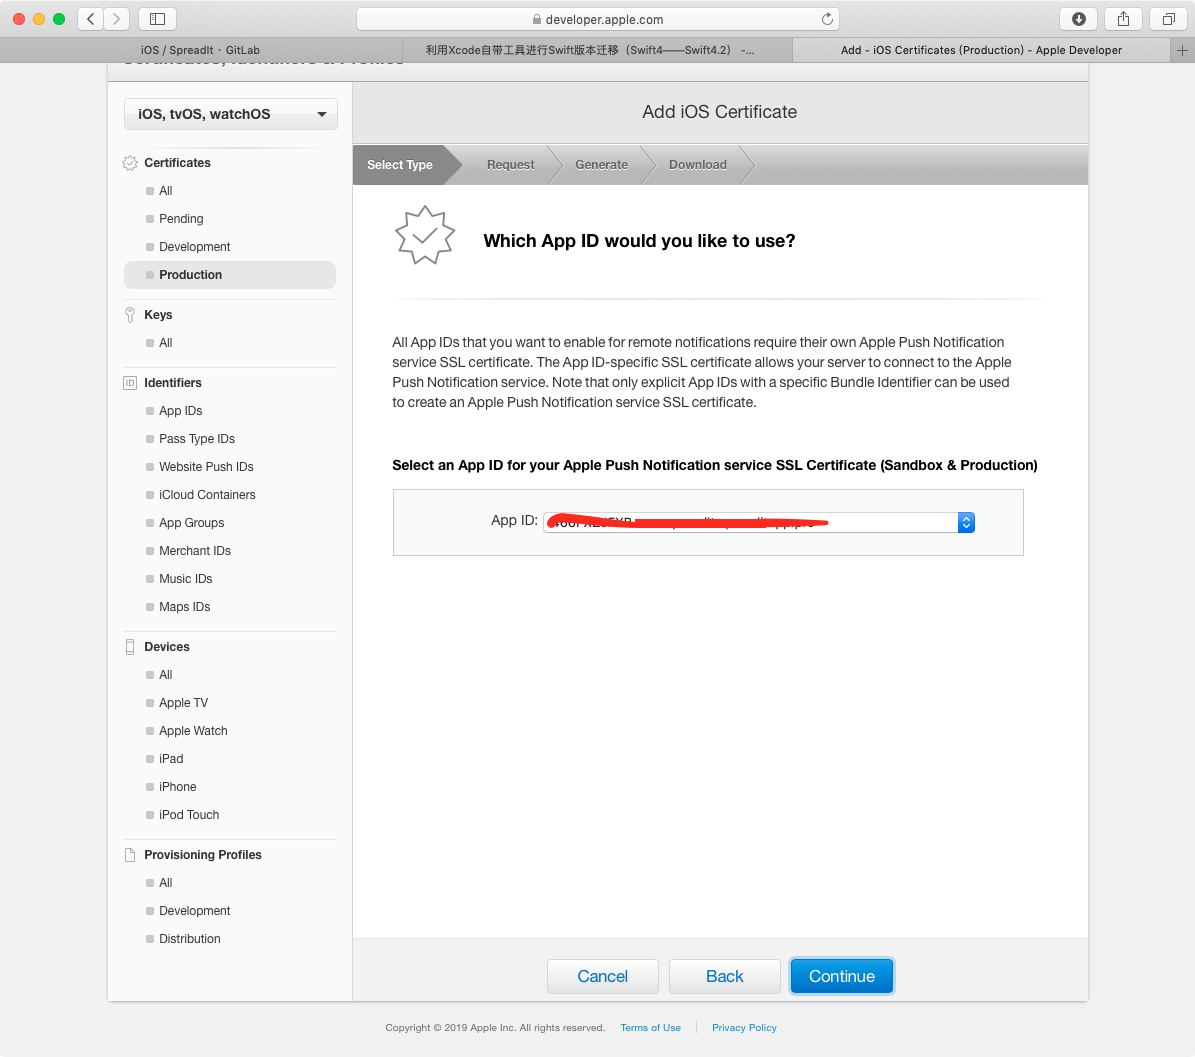Select App IDs under Identifiers
Image resolution: width=1195 pixels, height=1057 pixels.
(x=181, y=411)
